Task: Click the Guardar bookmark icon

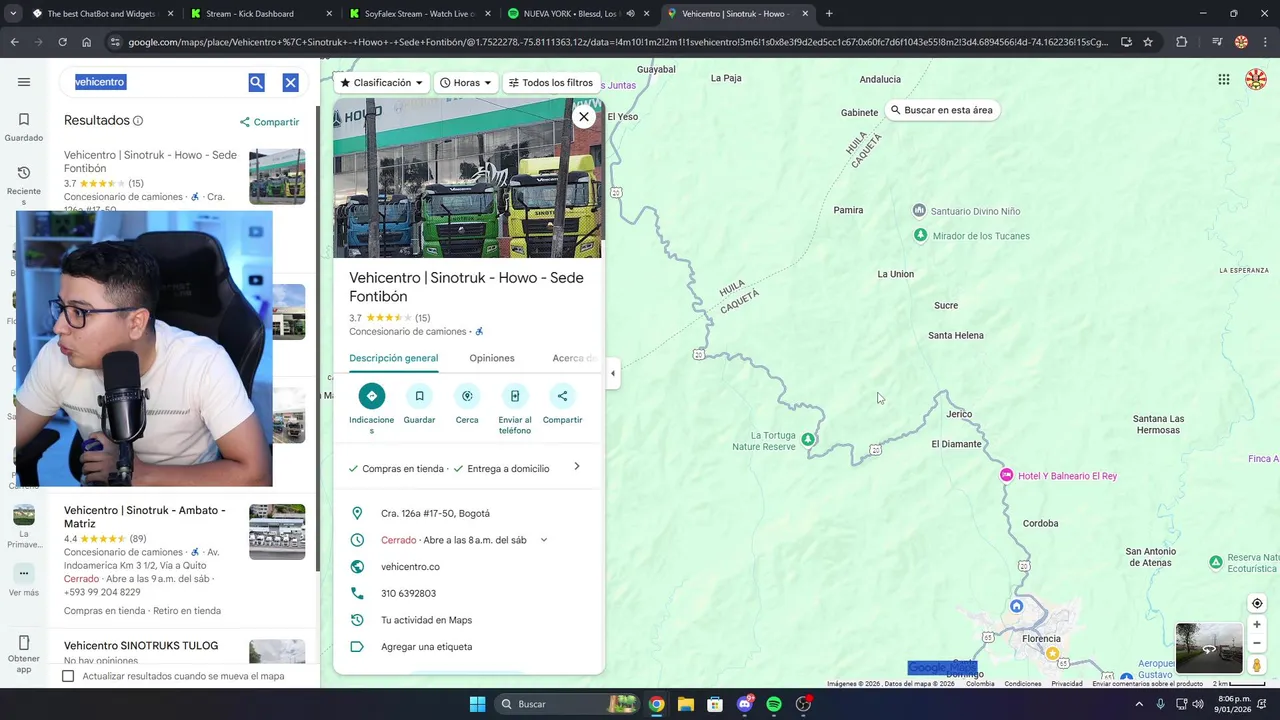Action: click(x=419, y=396)
